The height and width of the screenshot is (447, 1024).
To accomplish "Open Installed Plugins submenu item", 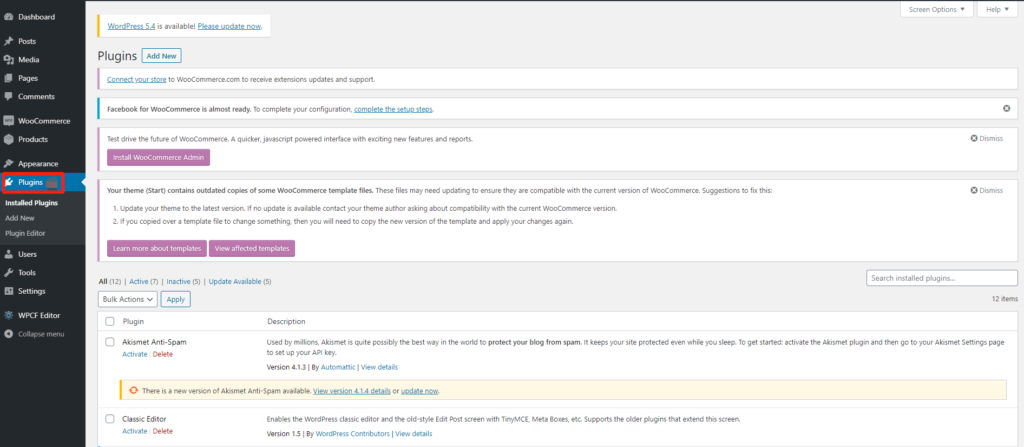I will [x=31, y=203].
